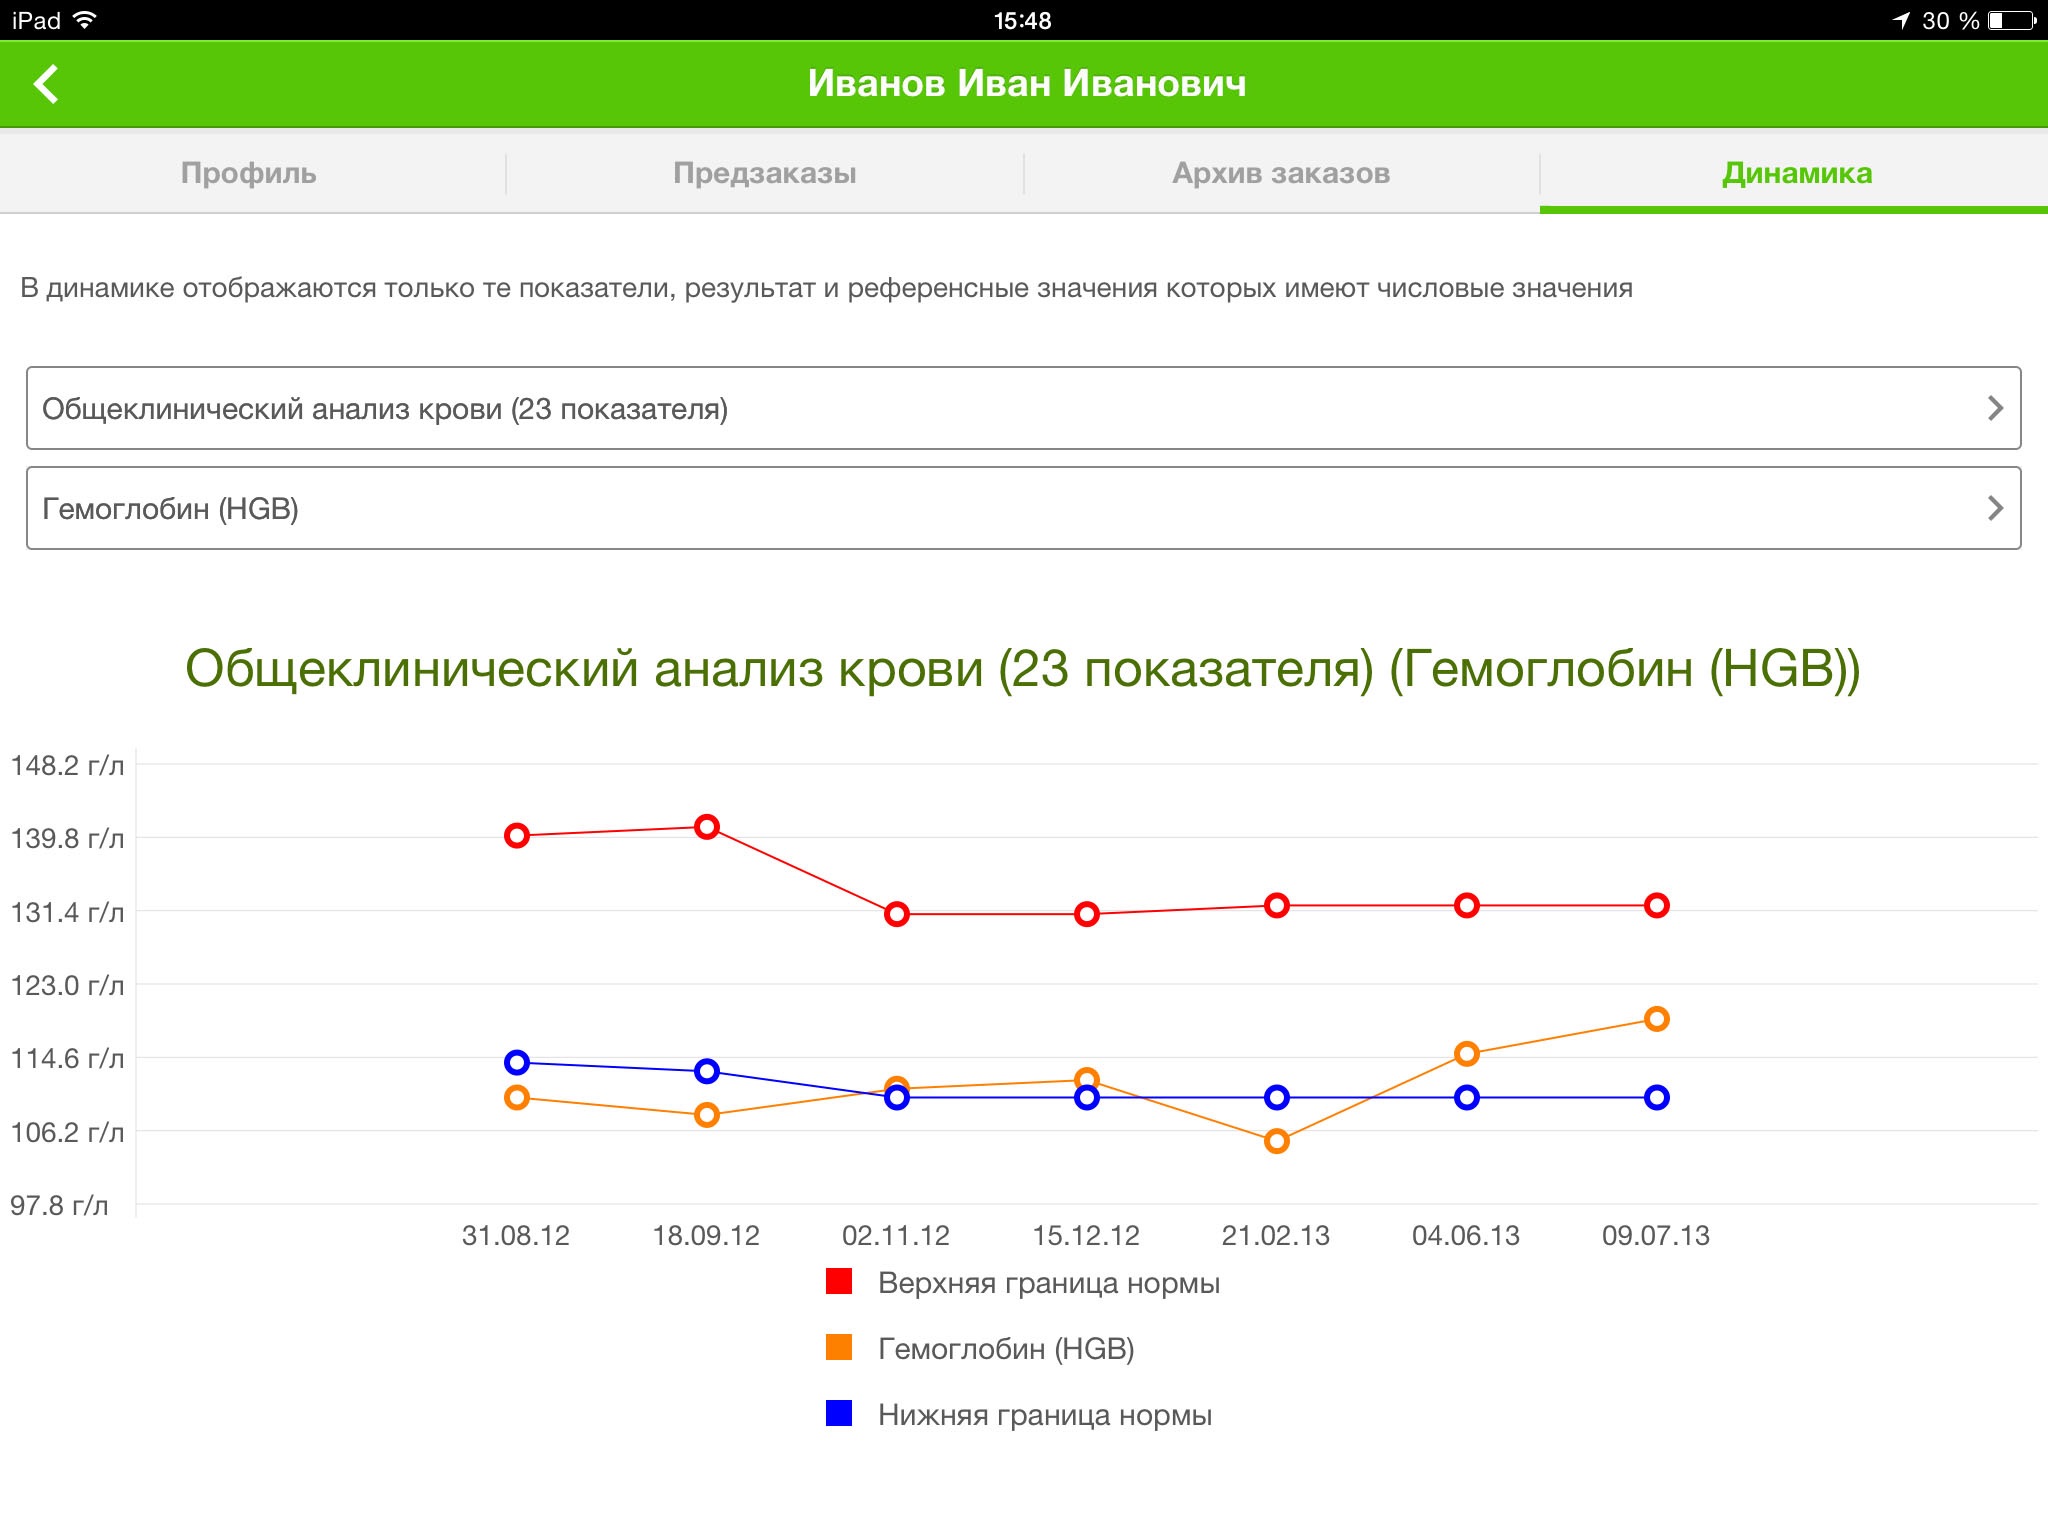Toggle the Верхняя граница нормы legend label
Image resolution: width=2048 pixels, height=1536 pixels.
click(x=1049, y=1283)
